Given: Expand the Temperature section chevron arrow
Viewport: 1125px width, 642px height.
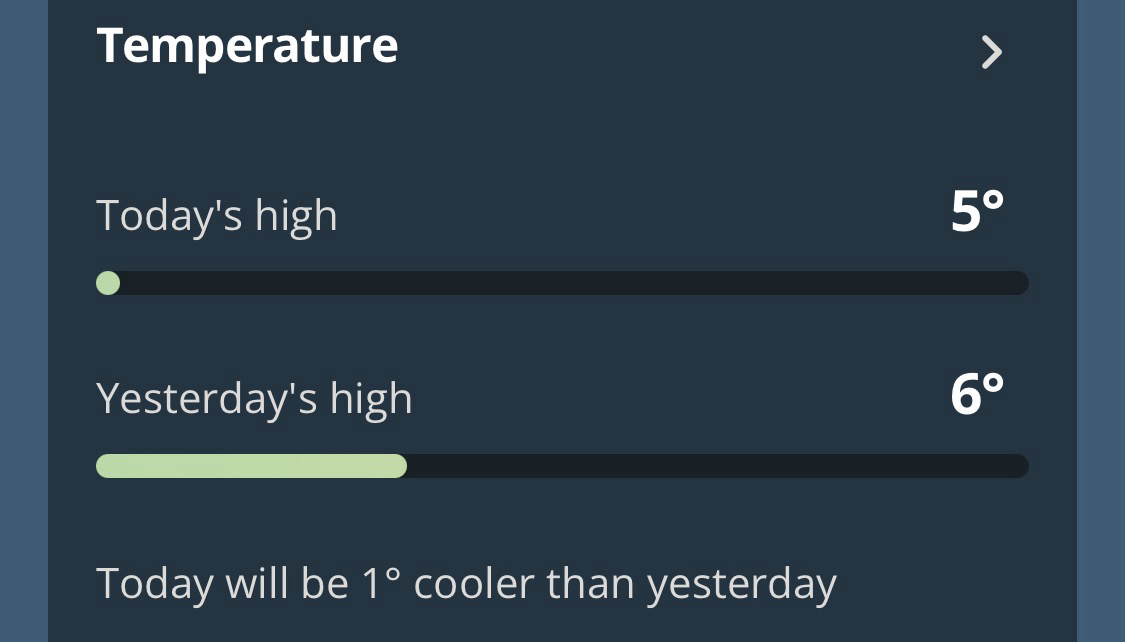Looking at the screenshot, I should click(991, 52).
